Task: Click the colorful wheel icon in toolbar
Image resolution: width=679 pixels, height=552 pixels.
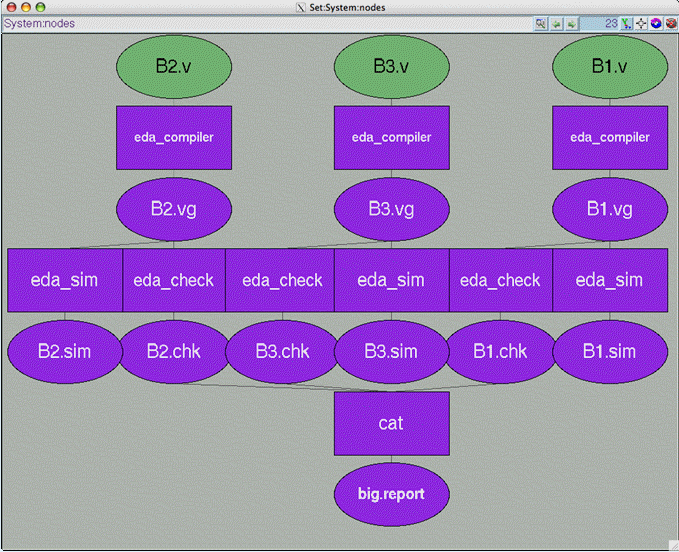Action: (x=656, y=23)
